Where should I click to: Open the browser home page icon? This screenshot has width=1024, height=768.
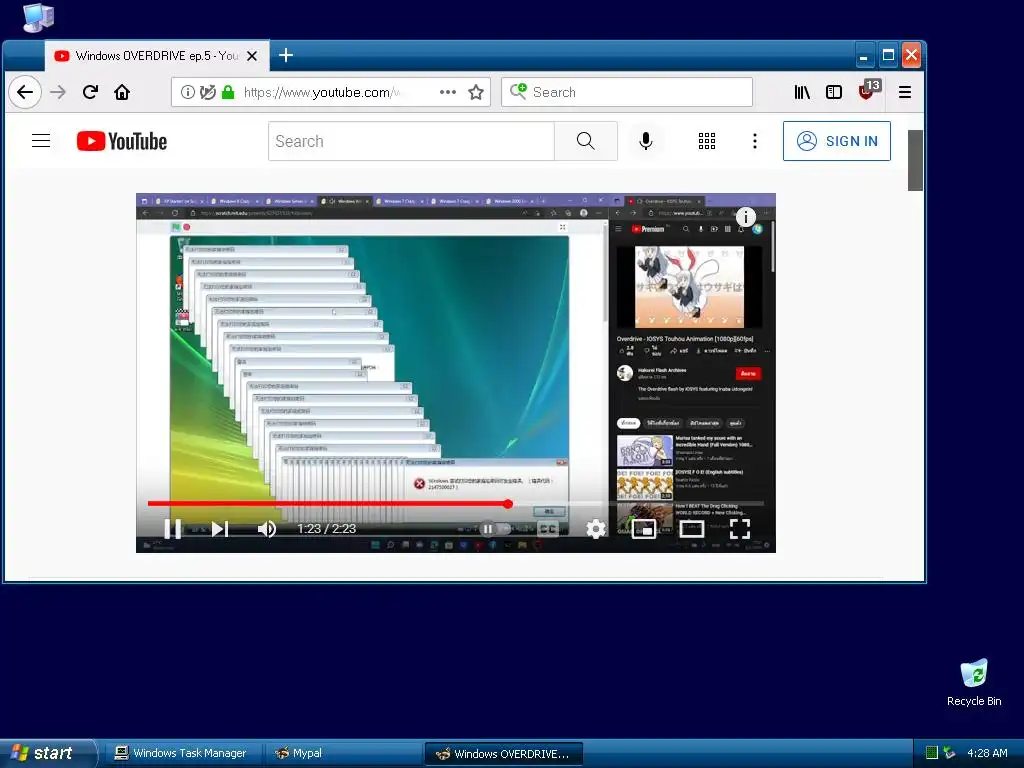point(122,92)
